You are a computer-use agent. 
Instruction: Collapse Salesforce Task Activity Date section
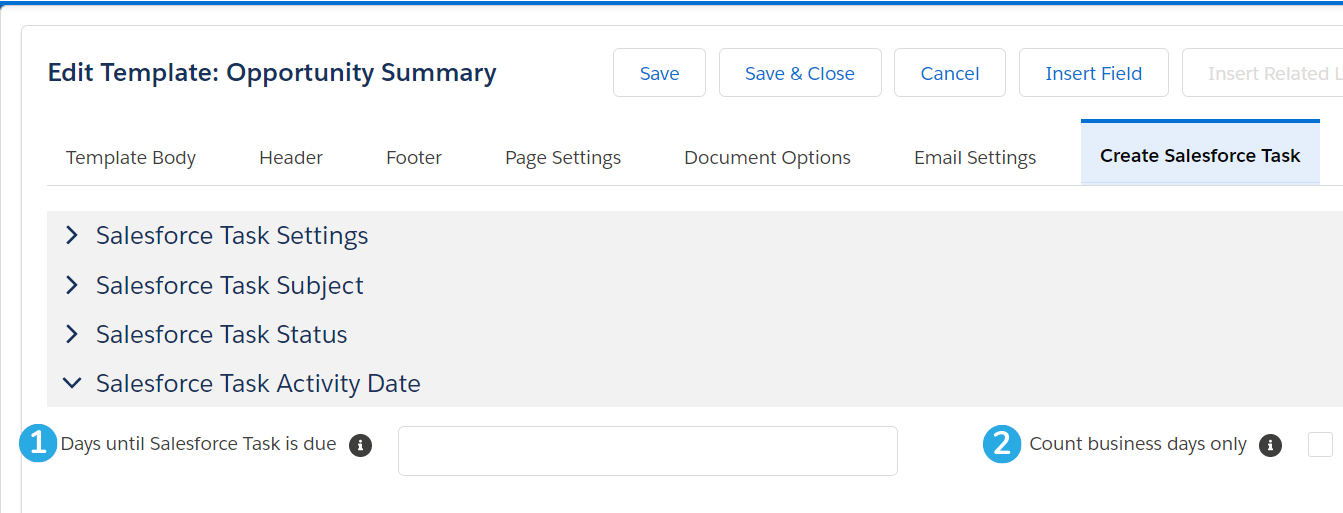(x=242, y=383)
